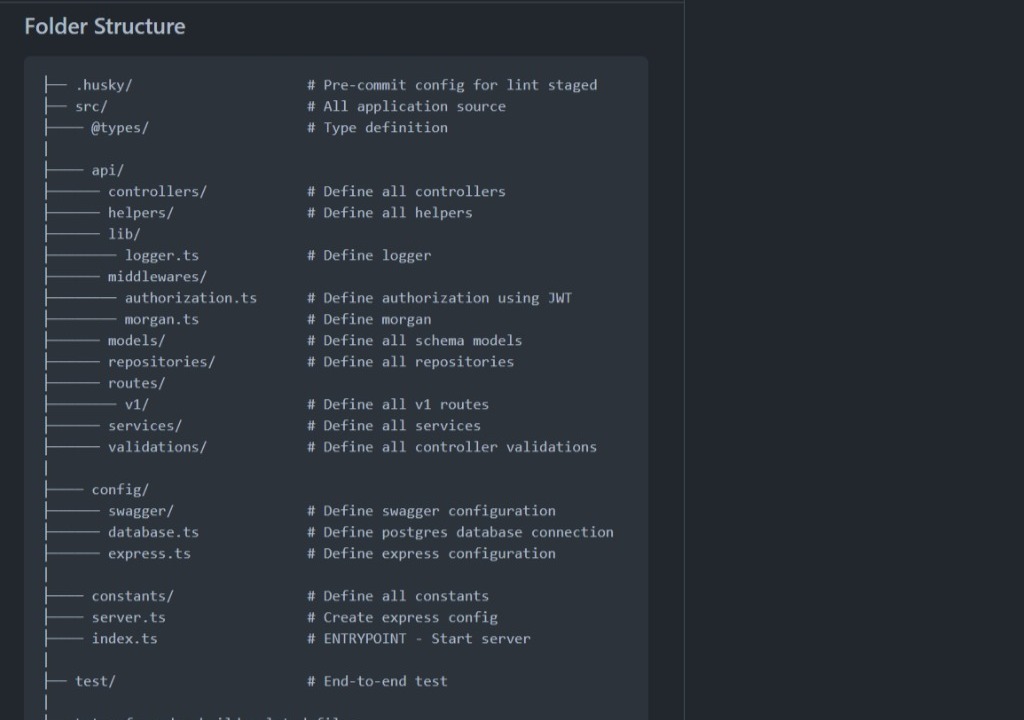Viewport: 1024px width, 720px height.
Task: Click the v1/ routes folder entry
Action: click(137, 404)
